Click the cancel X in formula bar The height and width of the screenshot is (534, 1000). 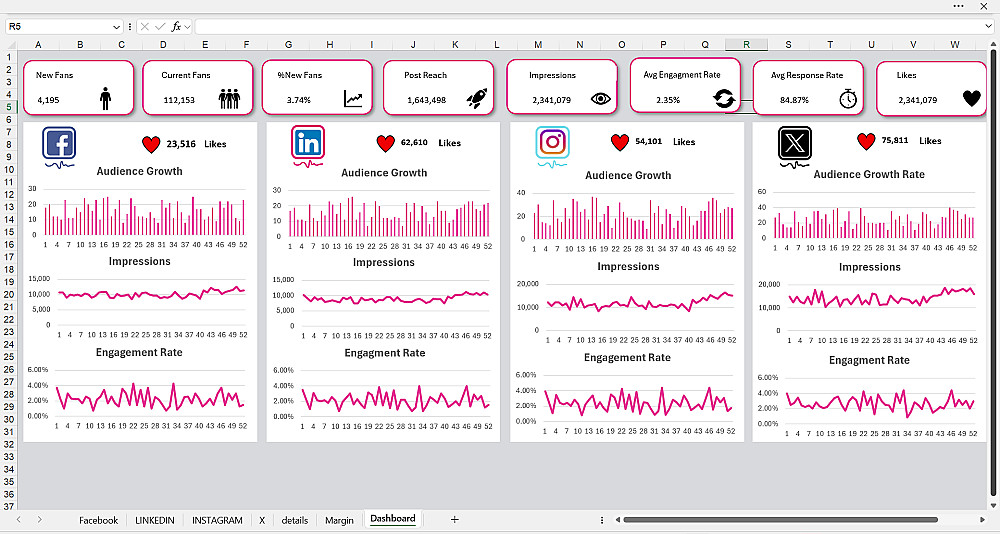145,27
